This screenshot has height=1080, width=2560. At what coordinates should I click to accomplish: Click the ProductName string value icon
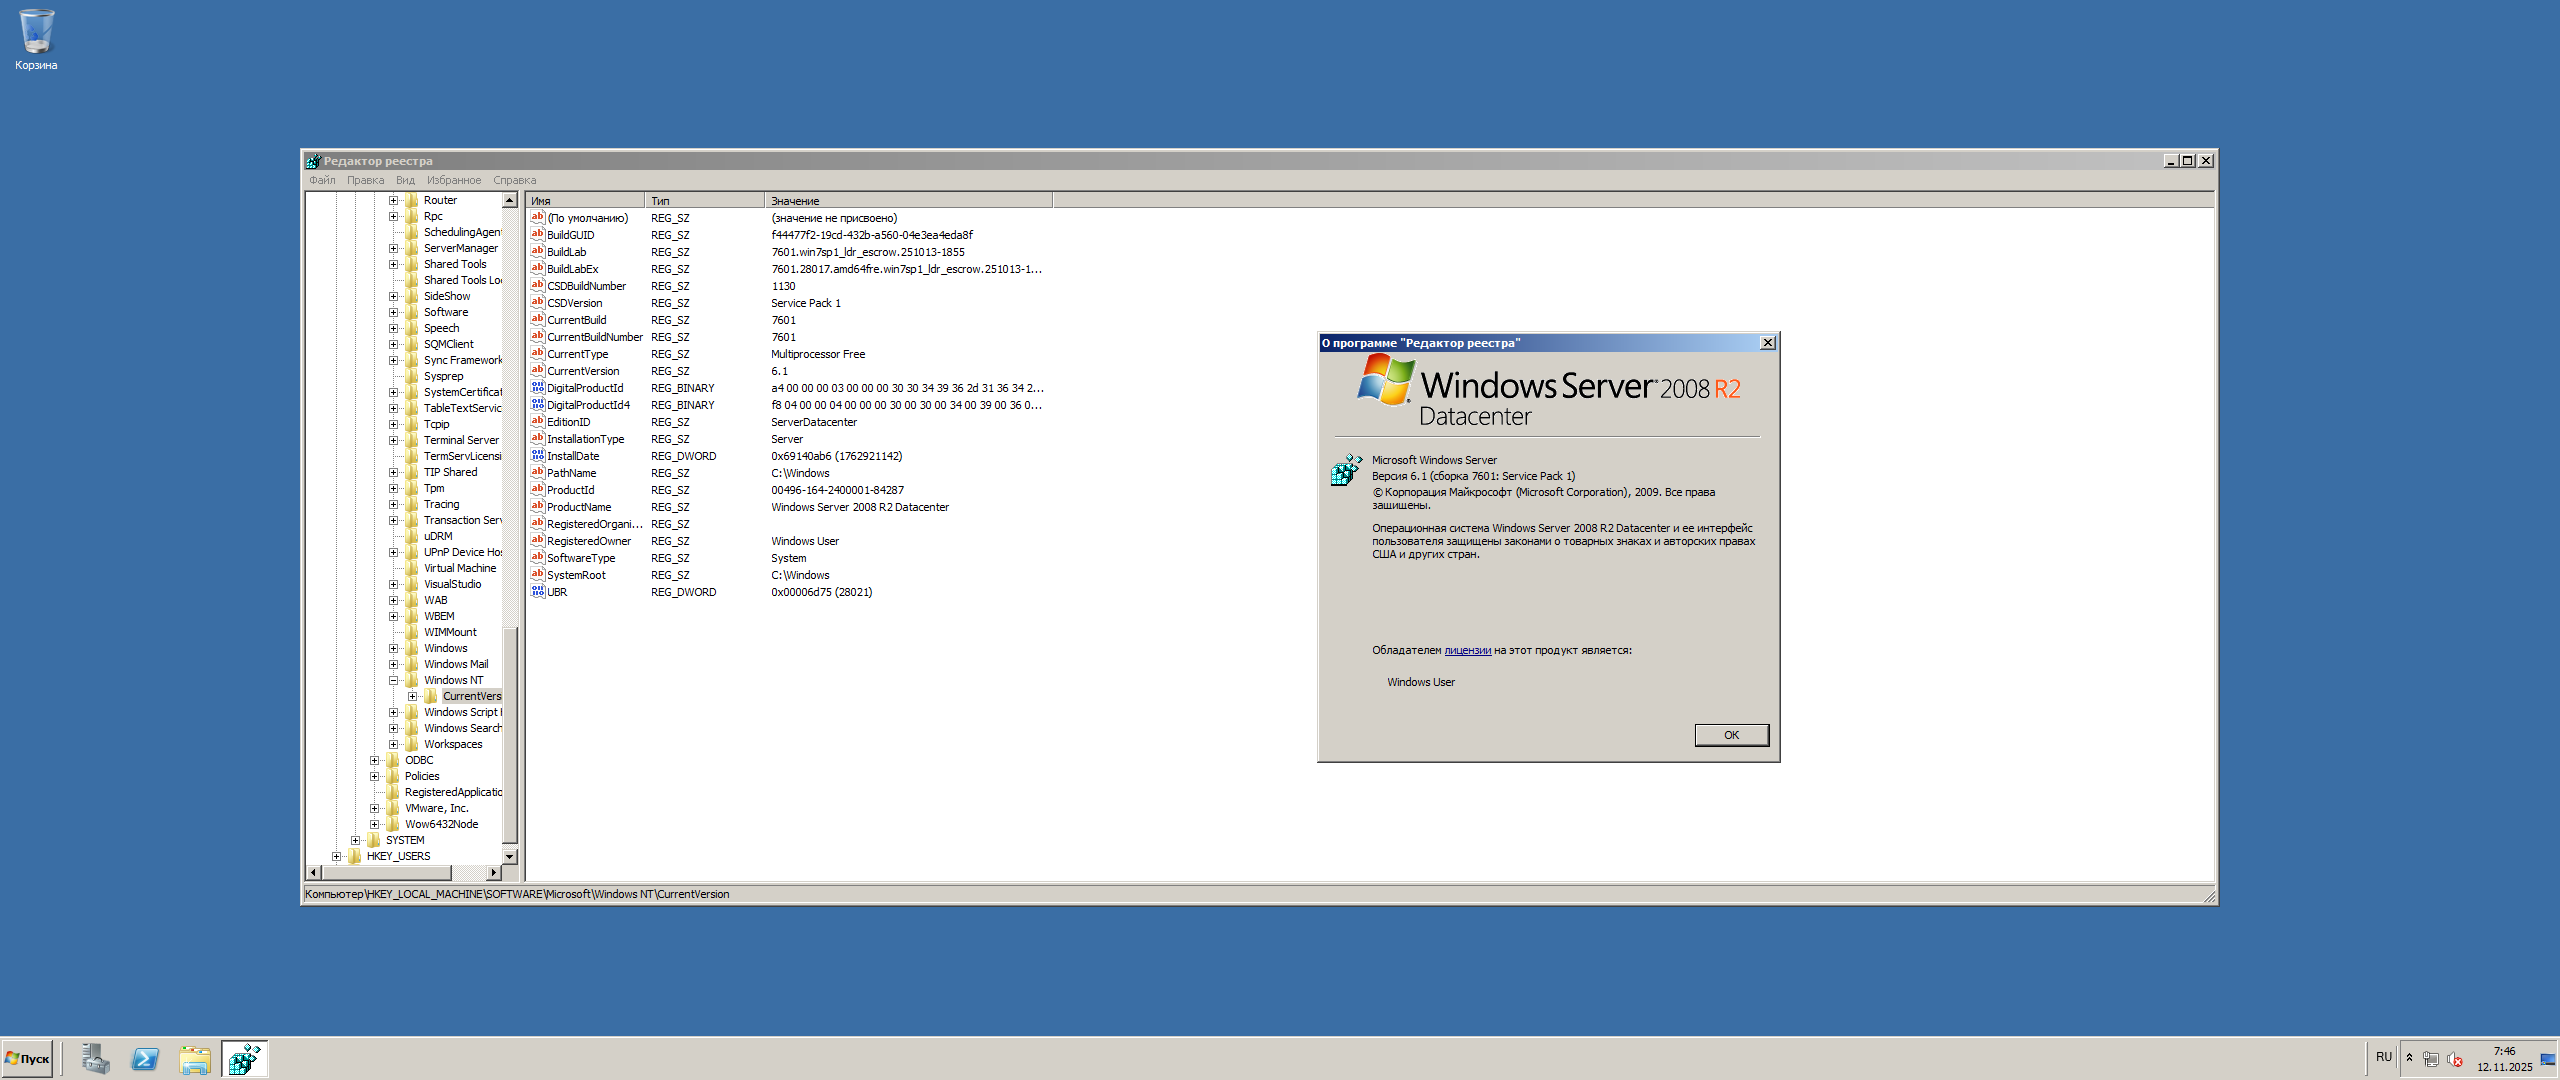click(537, 507)
